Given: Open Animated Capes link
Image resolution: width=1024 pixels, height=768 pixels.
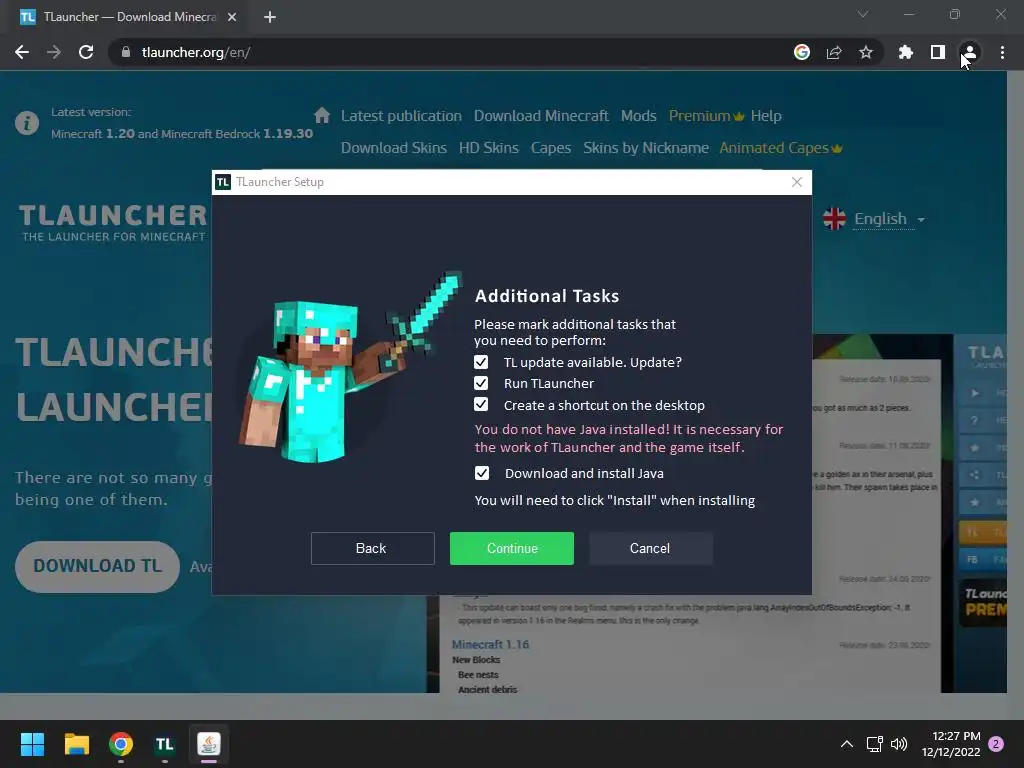Looking at the screenshot, I should point(780,148).
